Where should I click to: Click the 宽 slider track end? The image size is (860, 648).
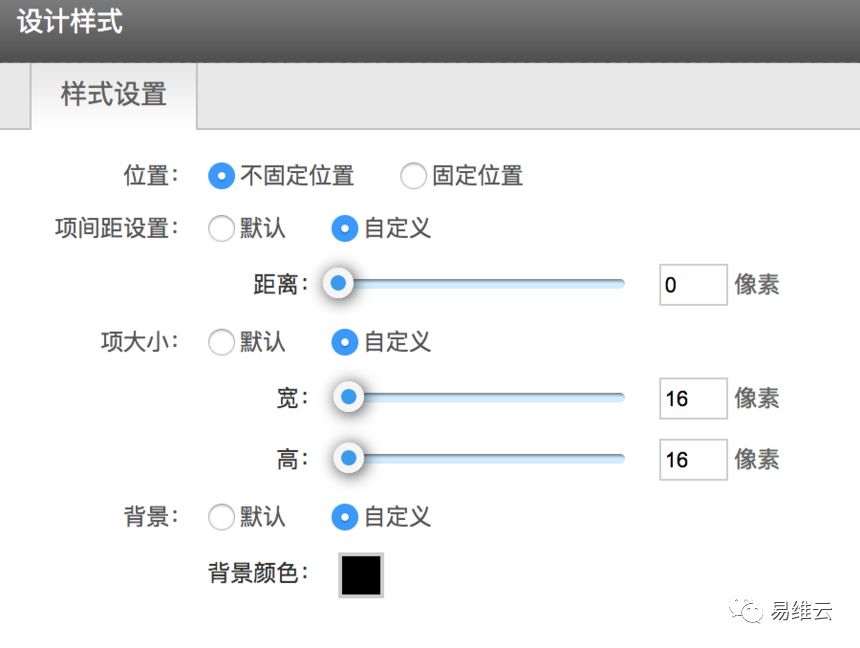[620, 397]
